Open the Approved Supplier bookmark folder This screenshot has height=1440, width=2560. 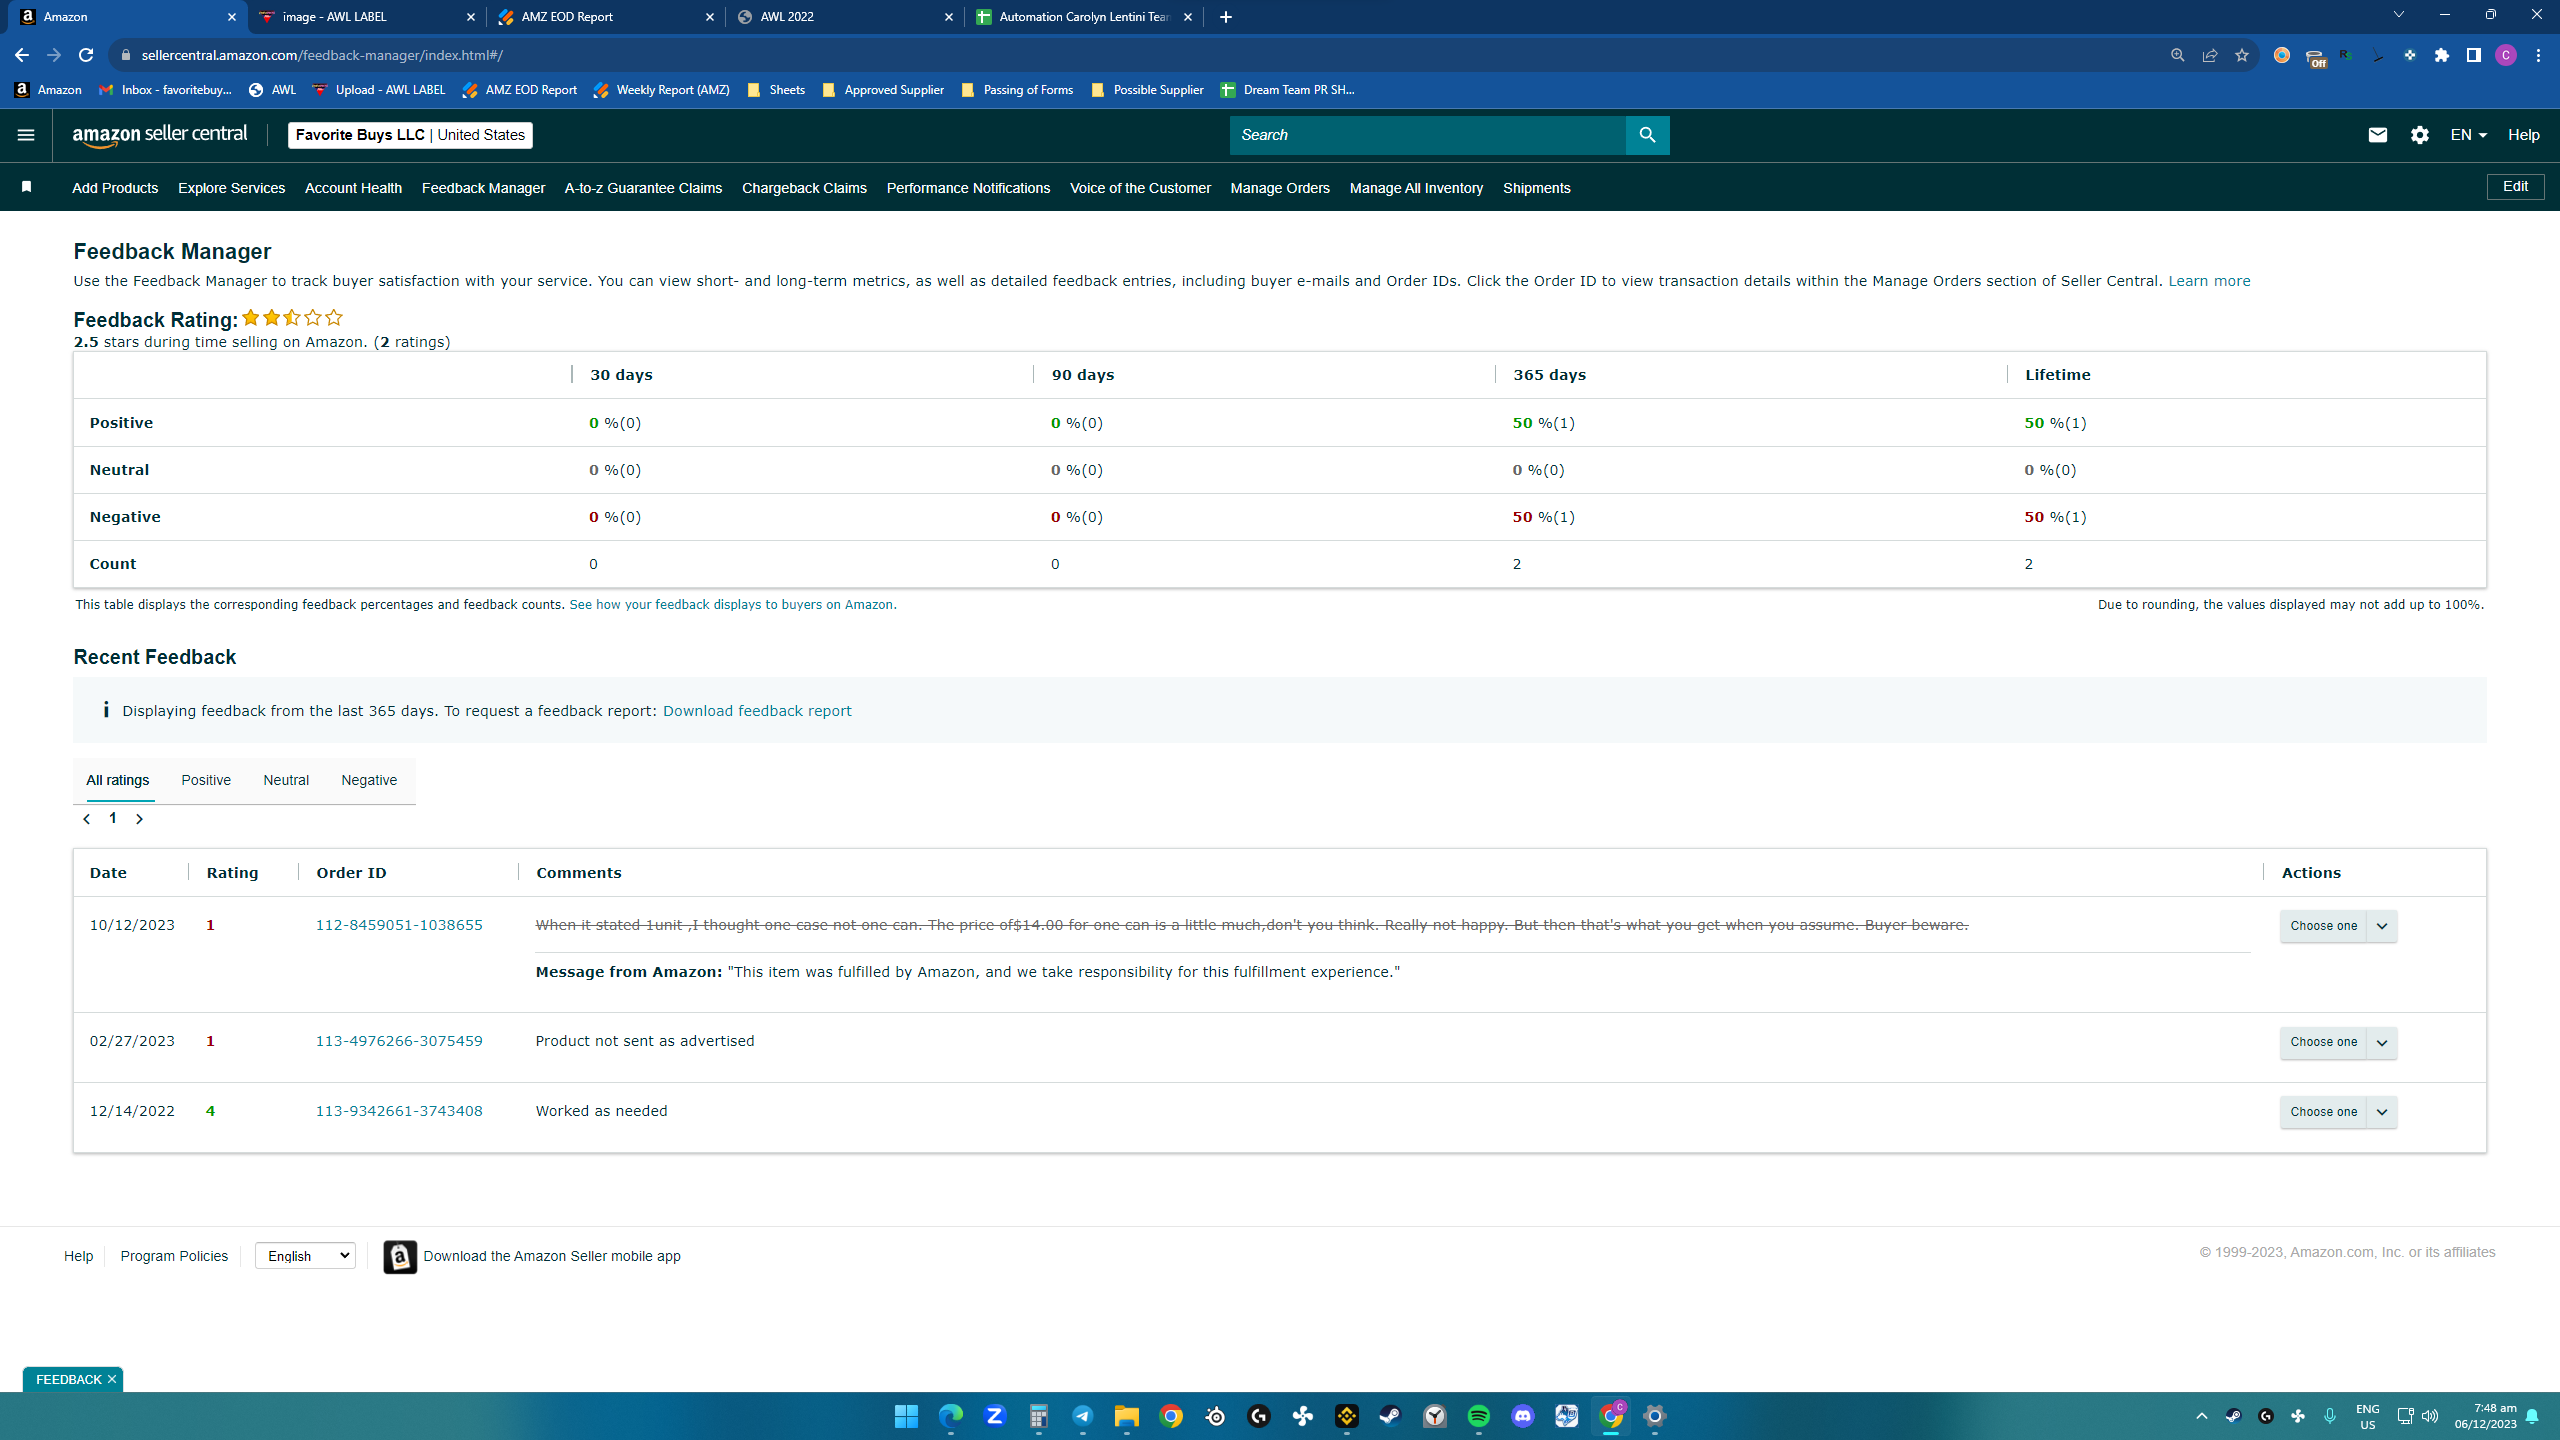[x=883, y=90]
